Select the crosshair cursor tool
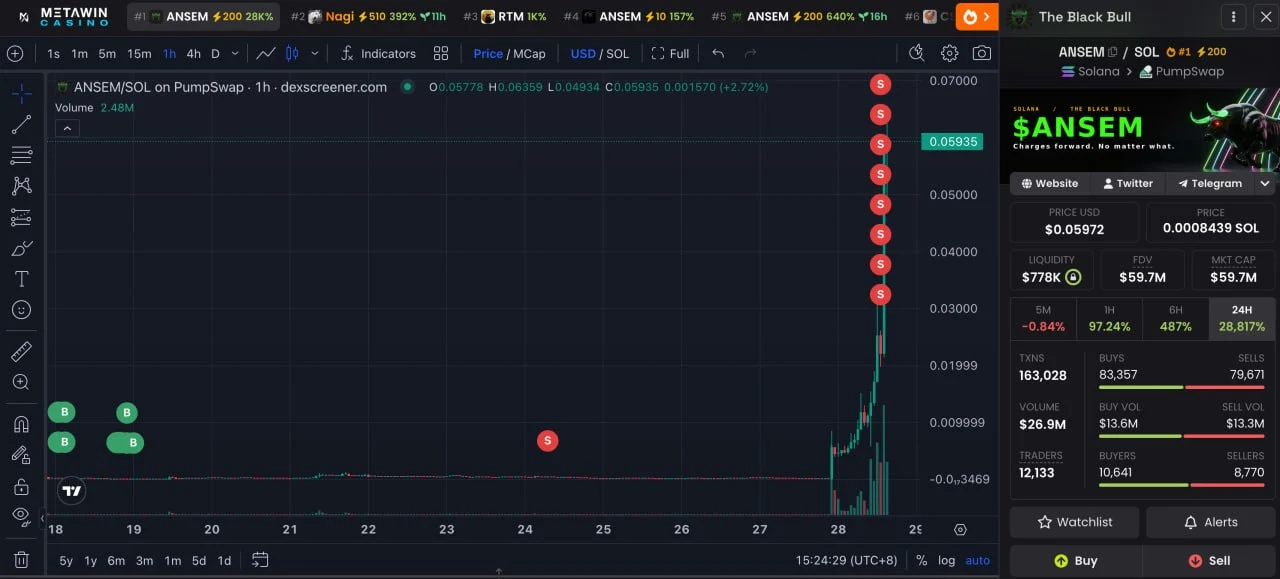 click(21, 93)
